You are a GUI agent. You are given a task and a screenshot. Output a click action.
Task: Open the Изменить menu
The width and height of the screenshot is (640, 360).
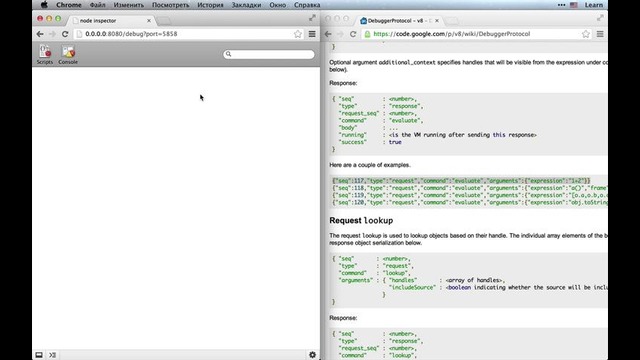(x=129, y=5)
